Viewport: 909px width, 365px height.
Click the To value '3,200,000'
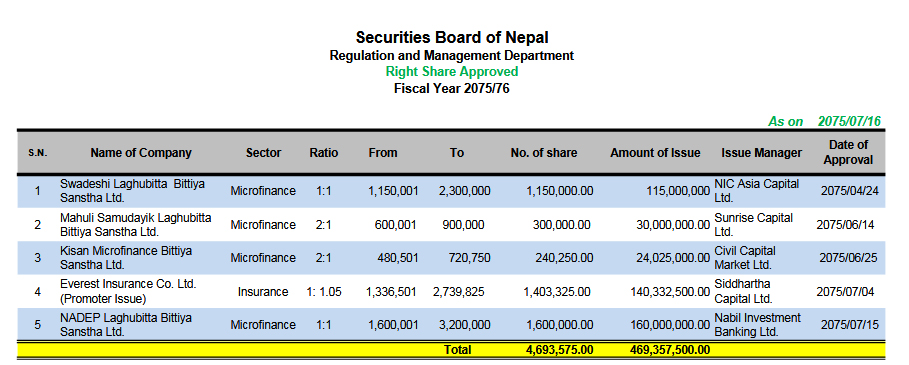(x=464, y=325)
